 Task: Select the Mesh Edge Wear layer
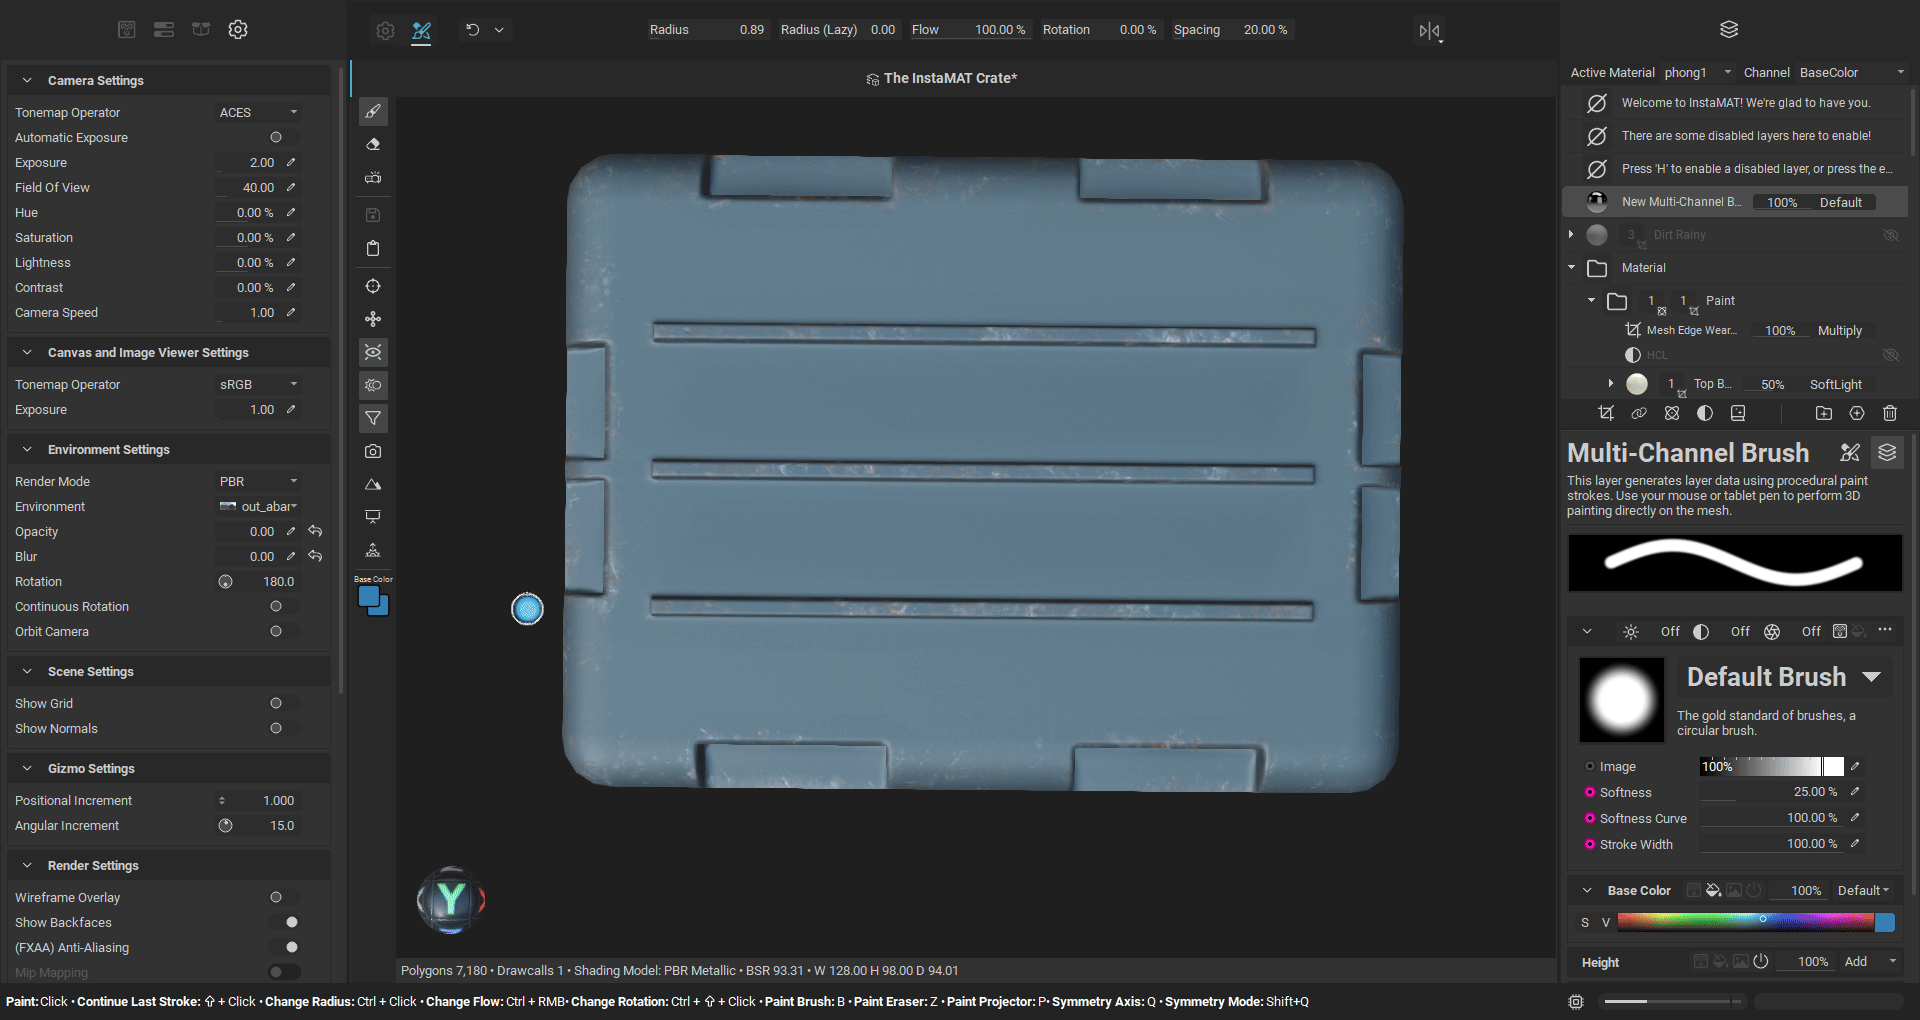pos(1691,330)
